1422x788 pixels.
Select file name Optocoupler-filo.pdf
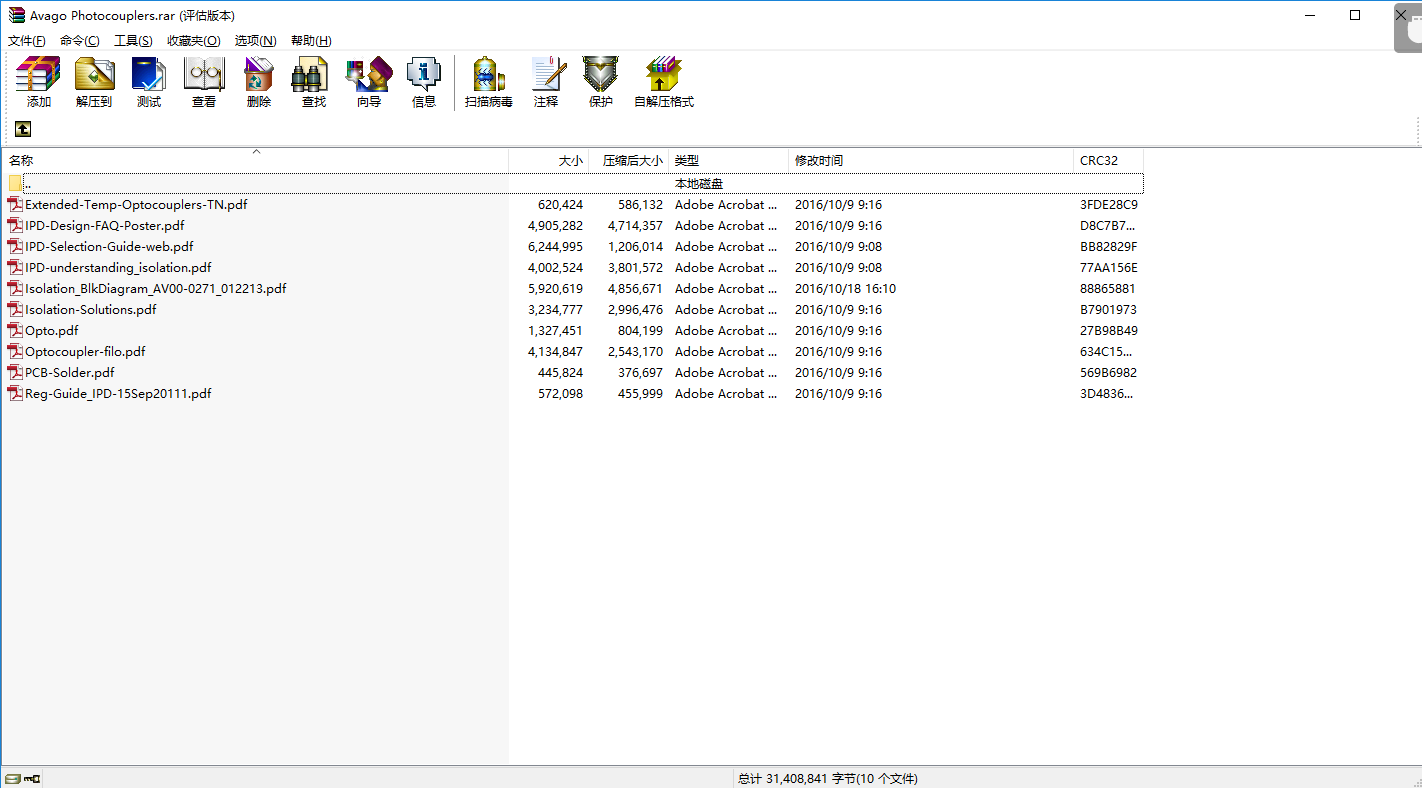point(85,351)
